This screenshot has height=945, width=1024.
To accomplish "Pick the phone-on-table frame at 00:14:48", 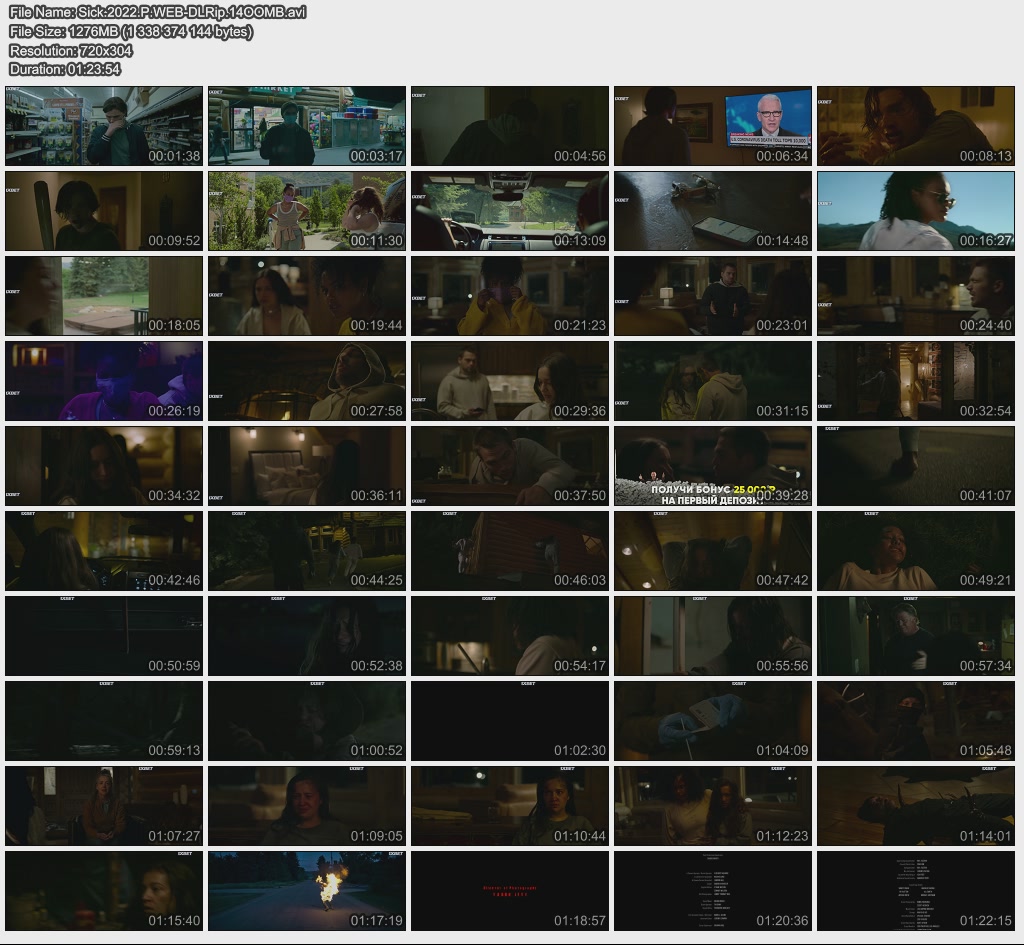I will click(713, 211).
